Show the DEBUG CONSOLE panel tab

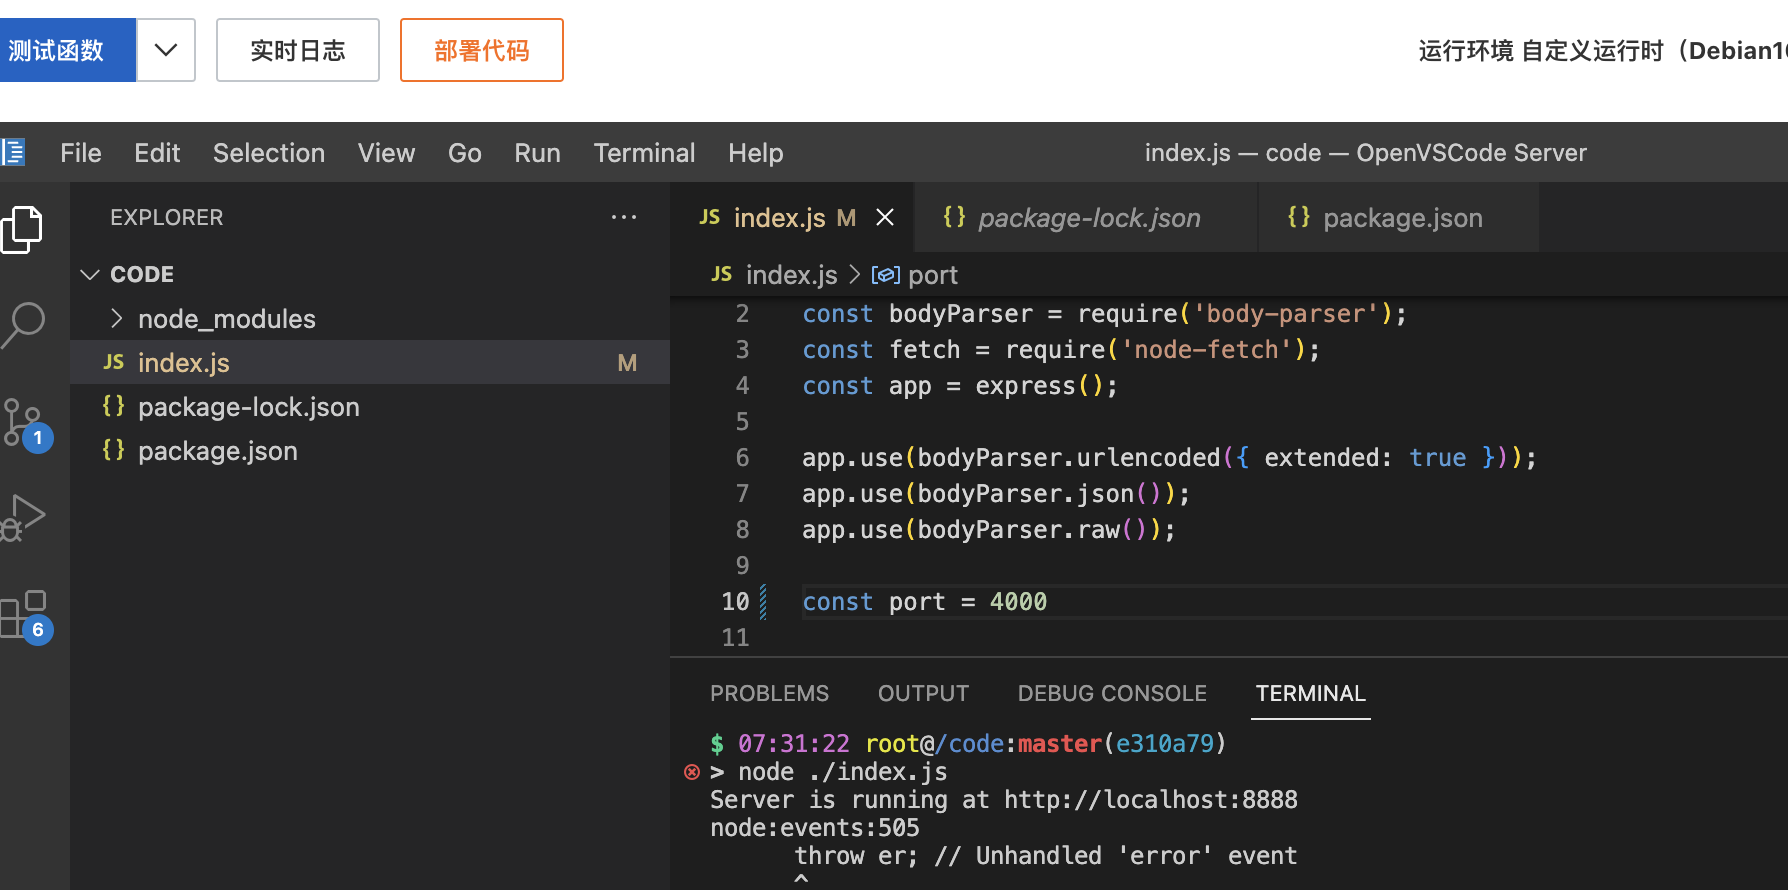pyautogui.click(x=1112, y=693)
